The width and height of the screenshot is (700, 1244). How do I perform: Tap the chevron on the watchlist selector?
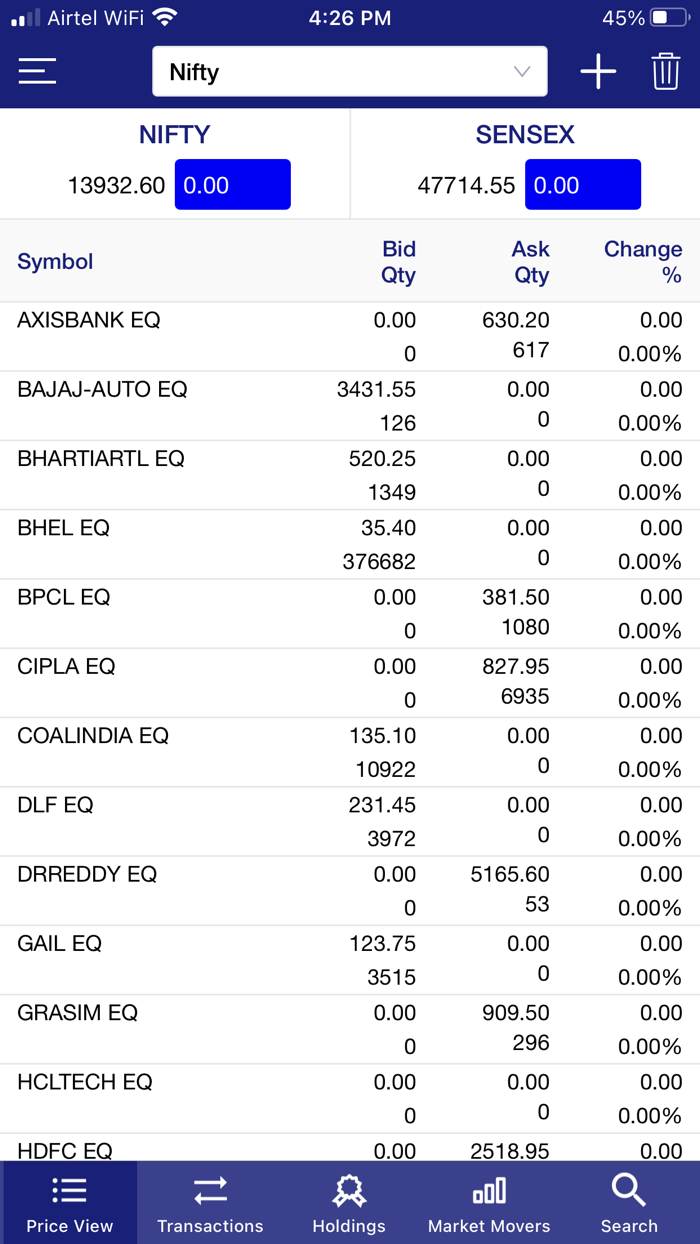(520, 71)
